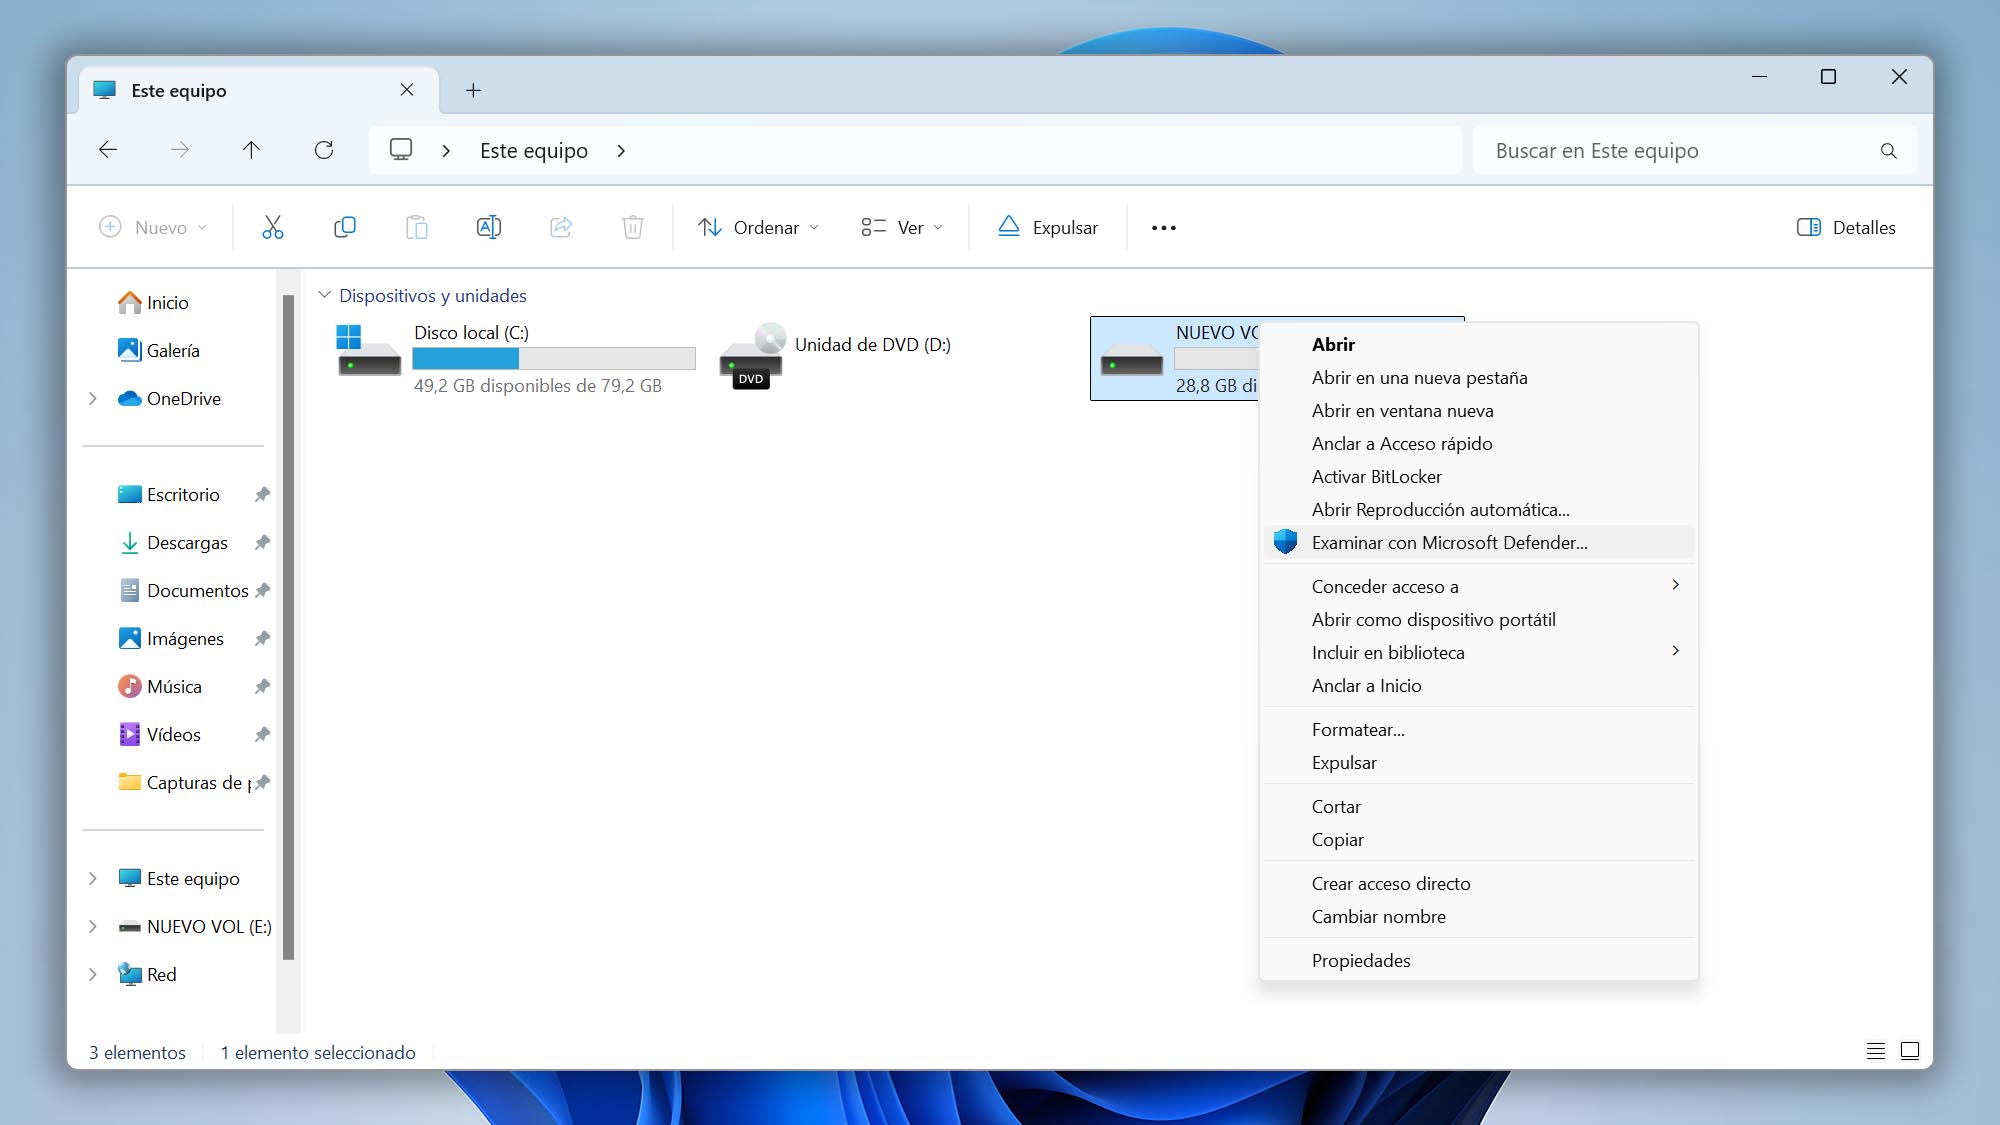The width and height of the screenshot is (2000, 1125).
Task: Choose Formatear... in context menu
Action: [1479, 729]
